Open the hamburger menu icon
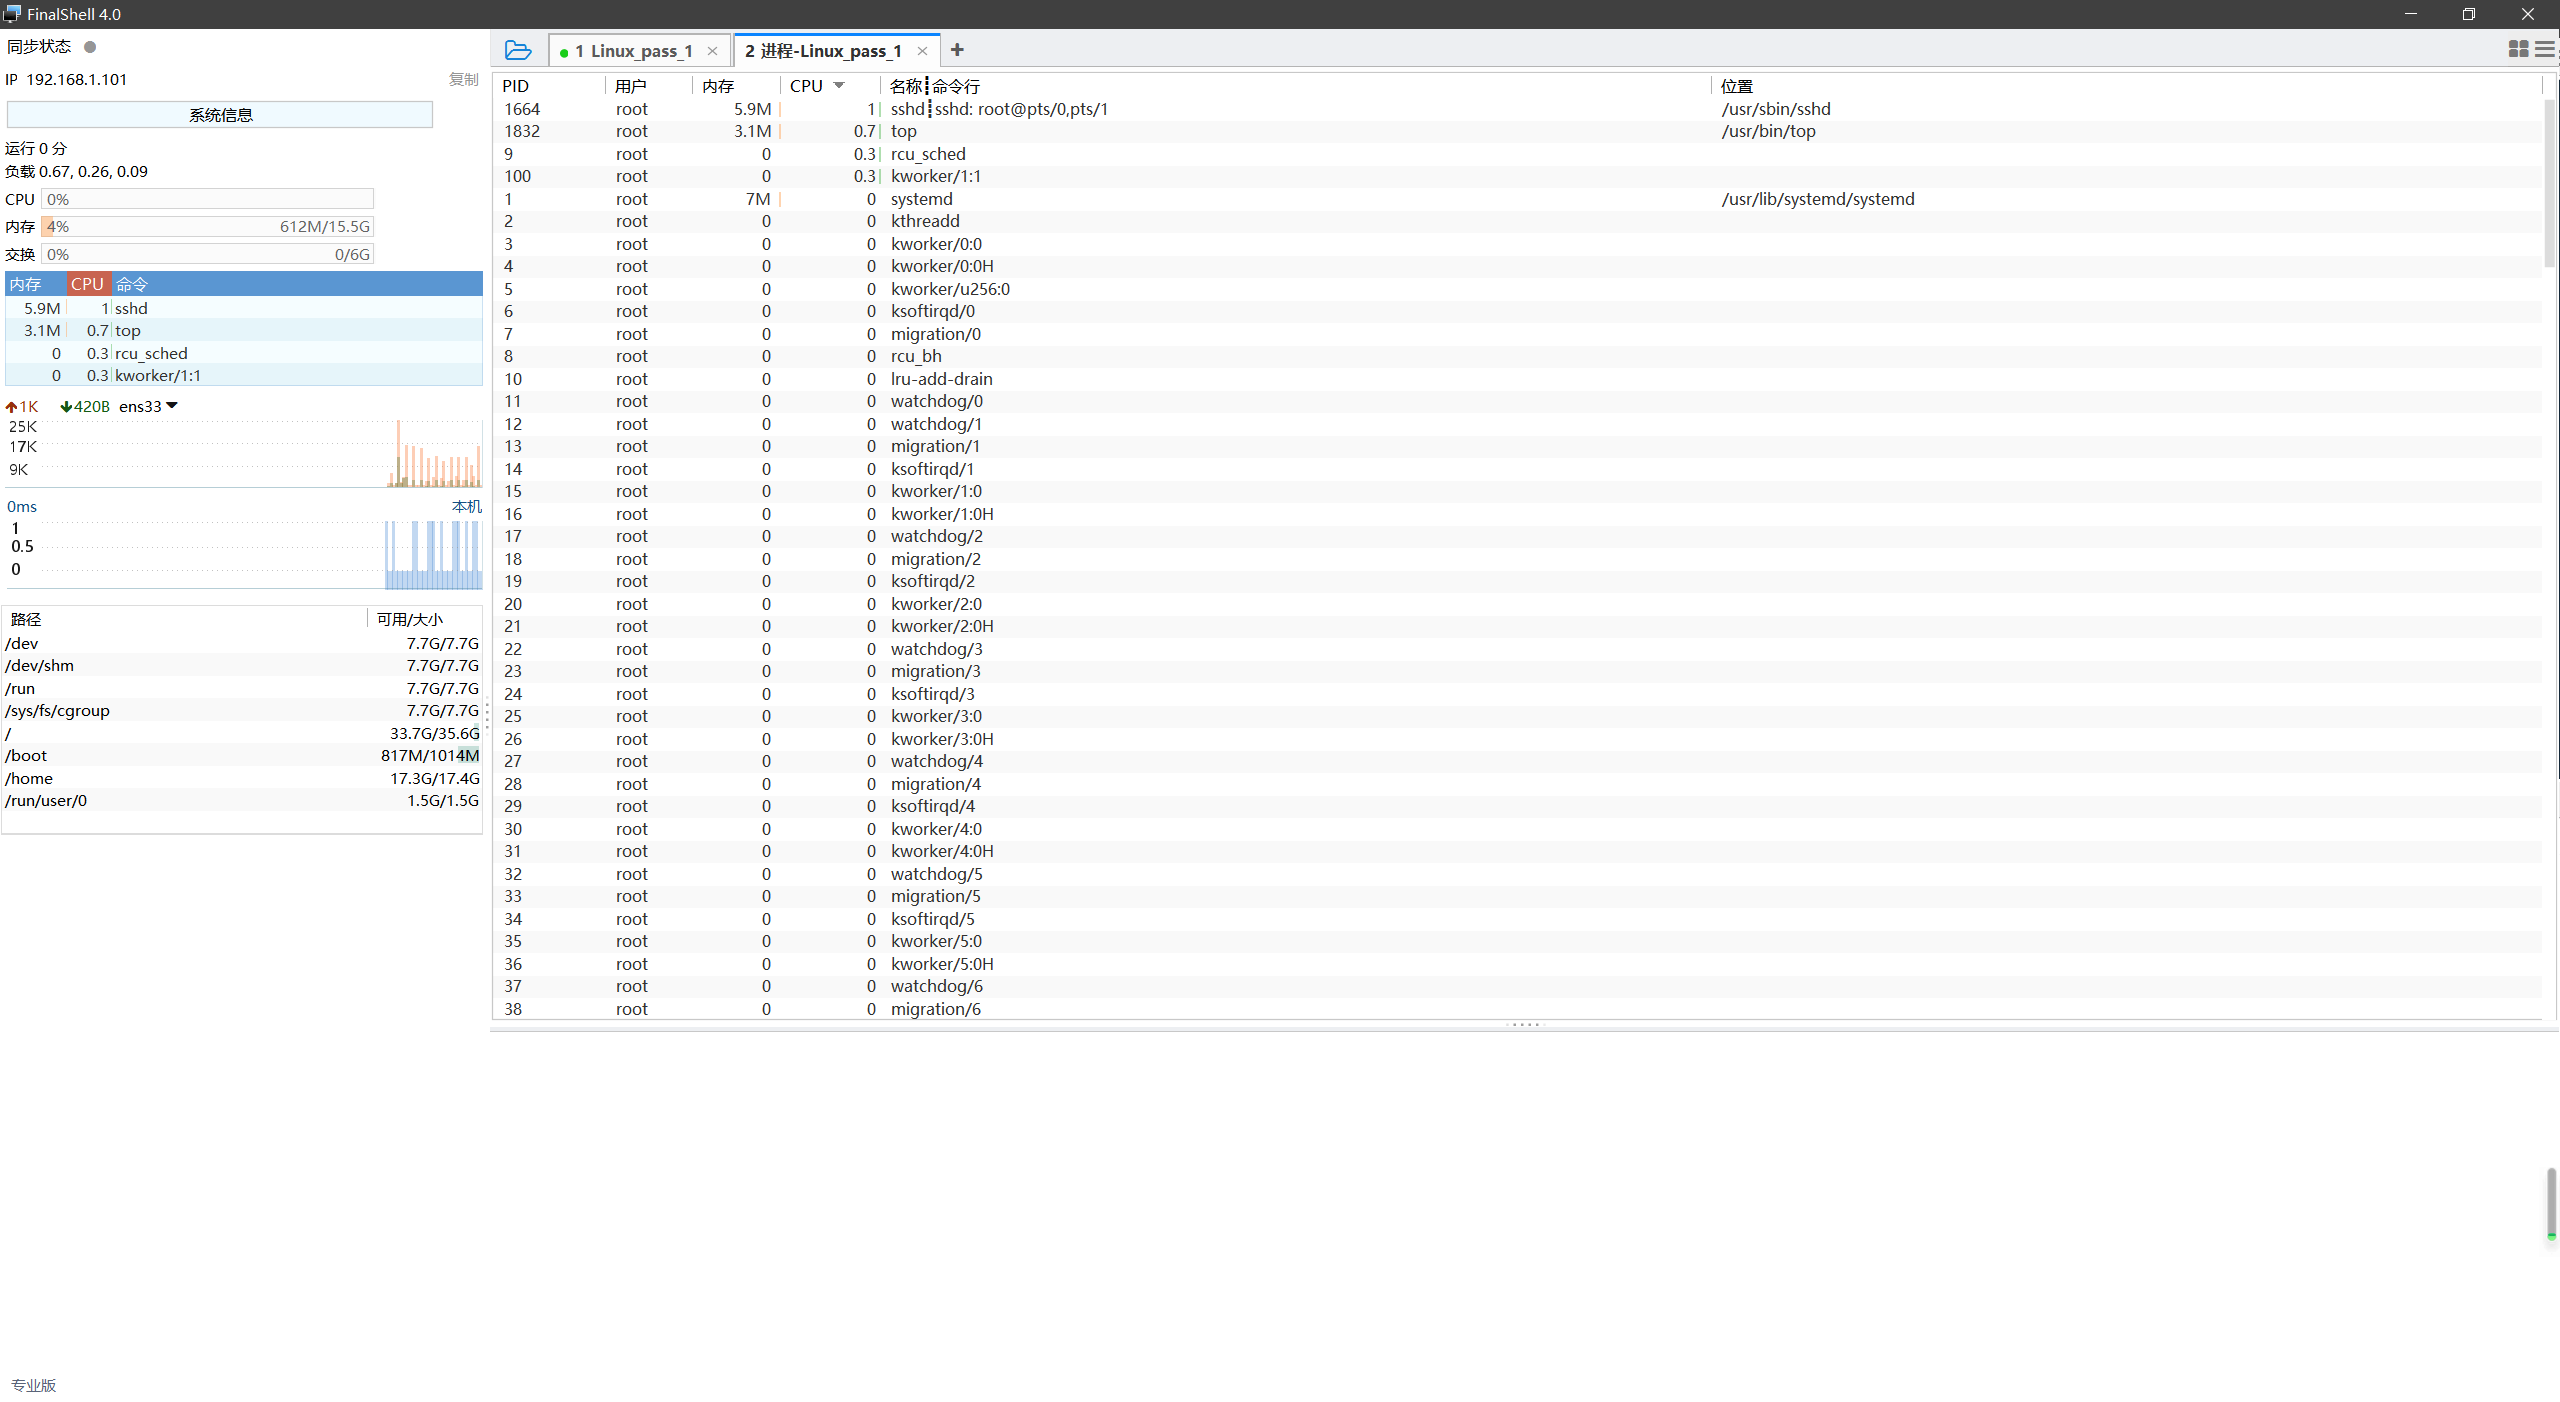This screenshot has width=2560, height=1402. coord(2544,49)
